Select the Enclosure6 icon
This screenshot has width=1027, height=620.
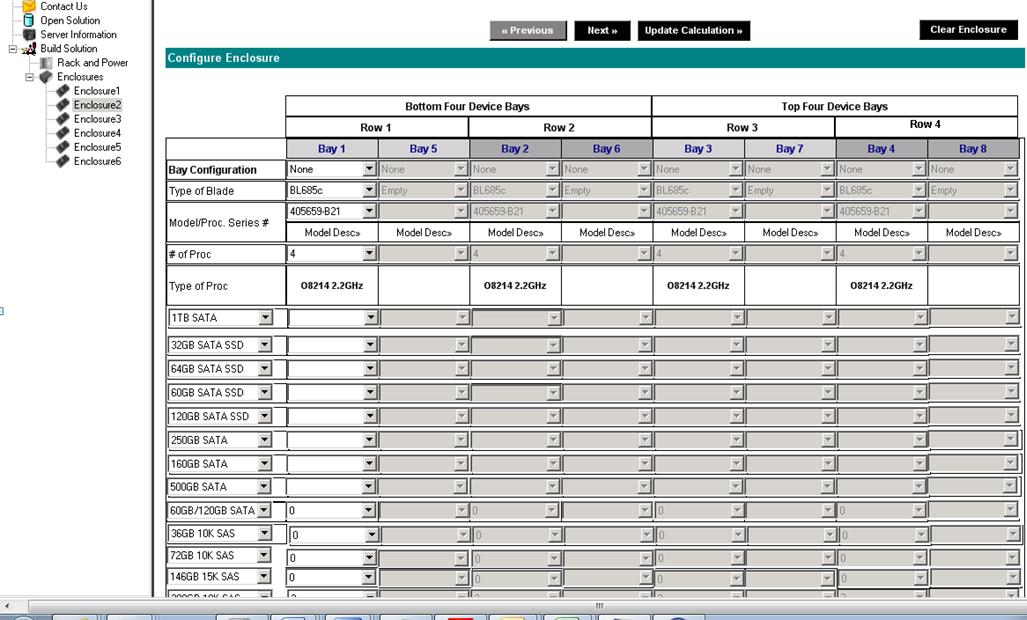(62, 160)
